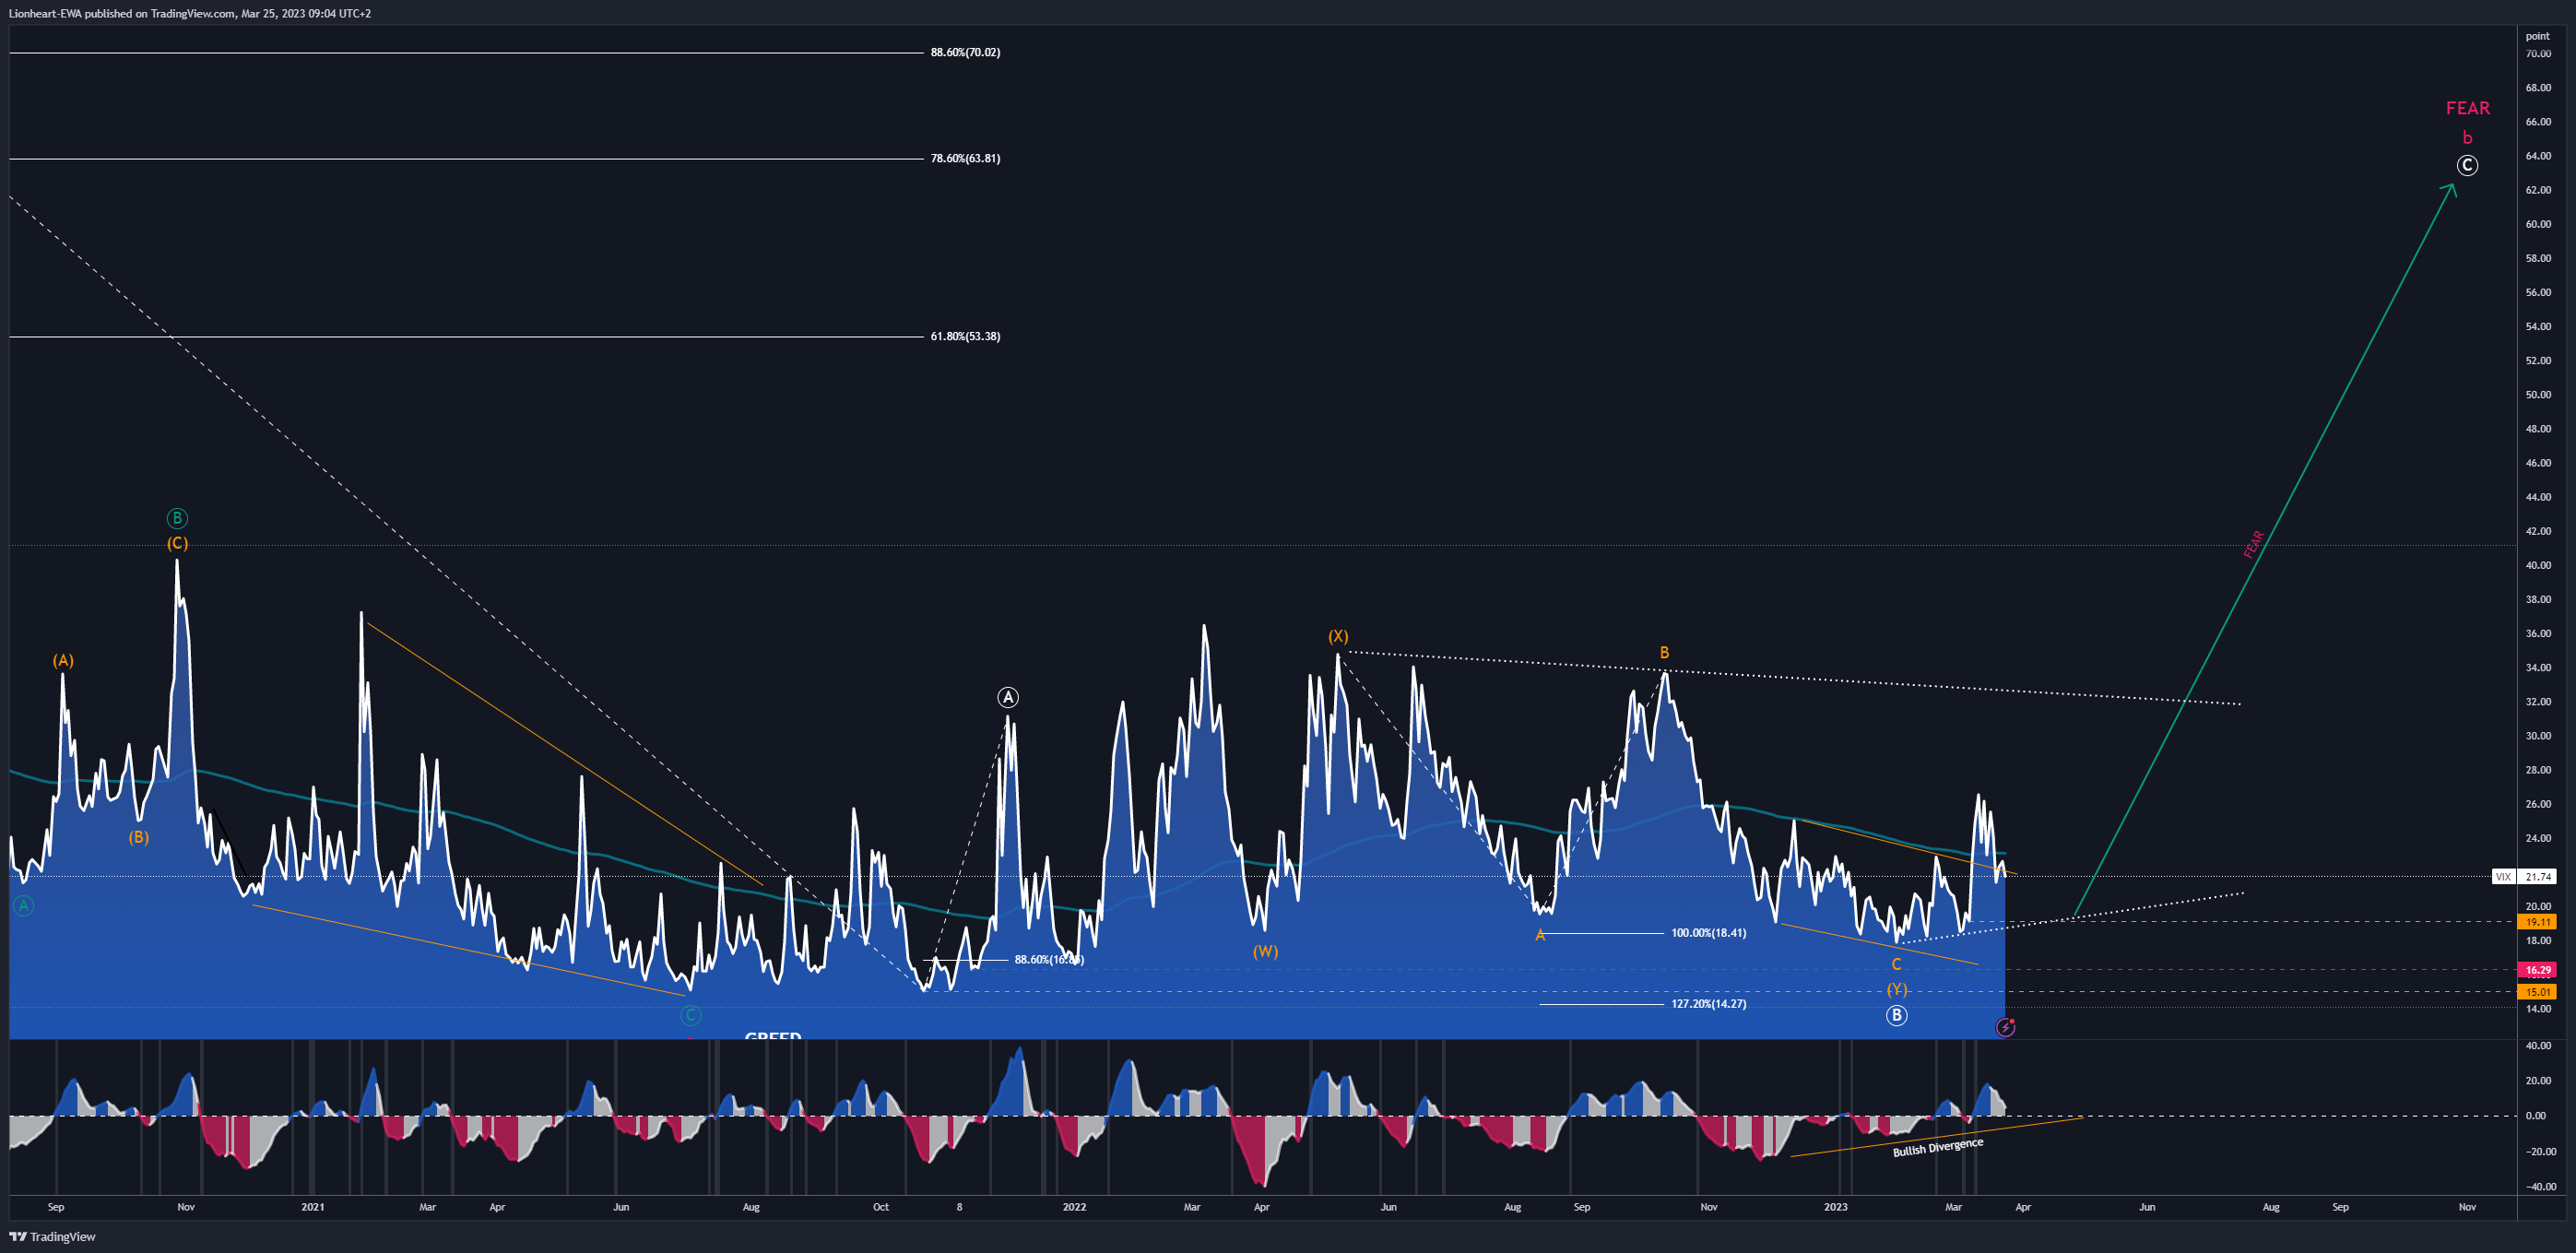Select the white circled C label under FEAR b
This screenshot has height=1253, width=2576.
click(x=2467, y=165)
